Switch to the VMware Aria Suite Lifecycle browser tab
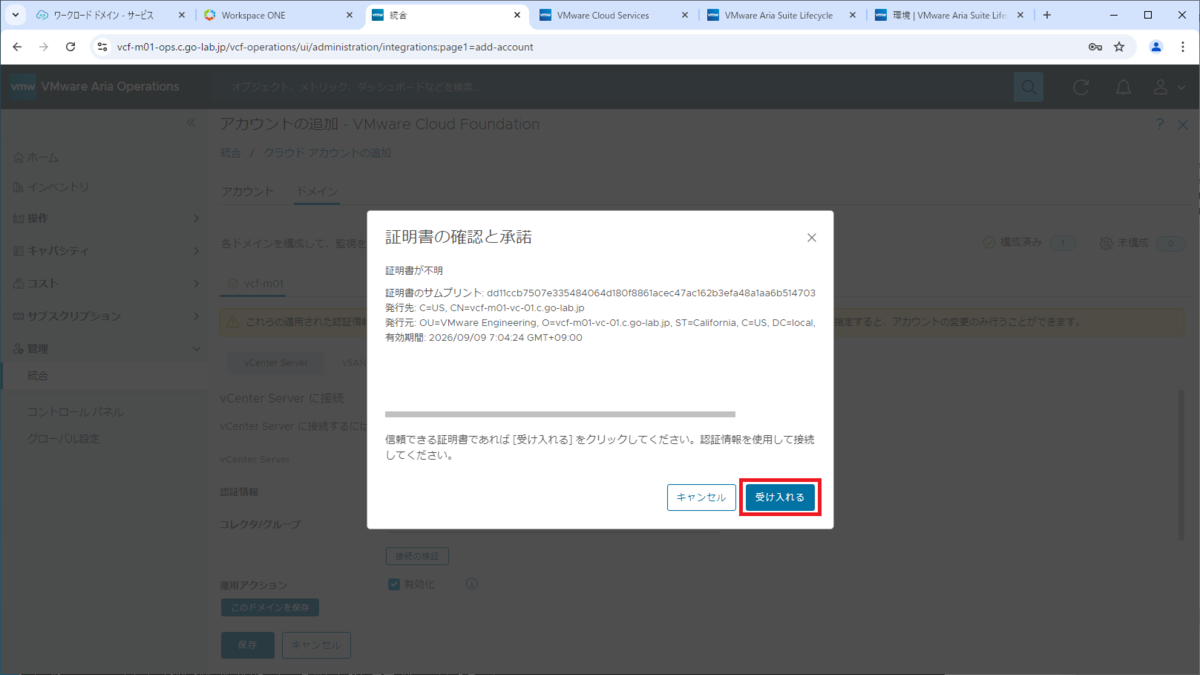 781,16
